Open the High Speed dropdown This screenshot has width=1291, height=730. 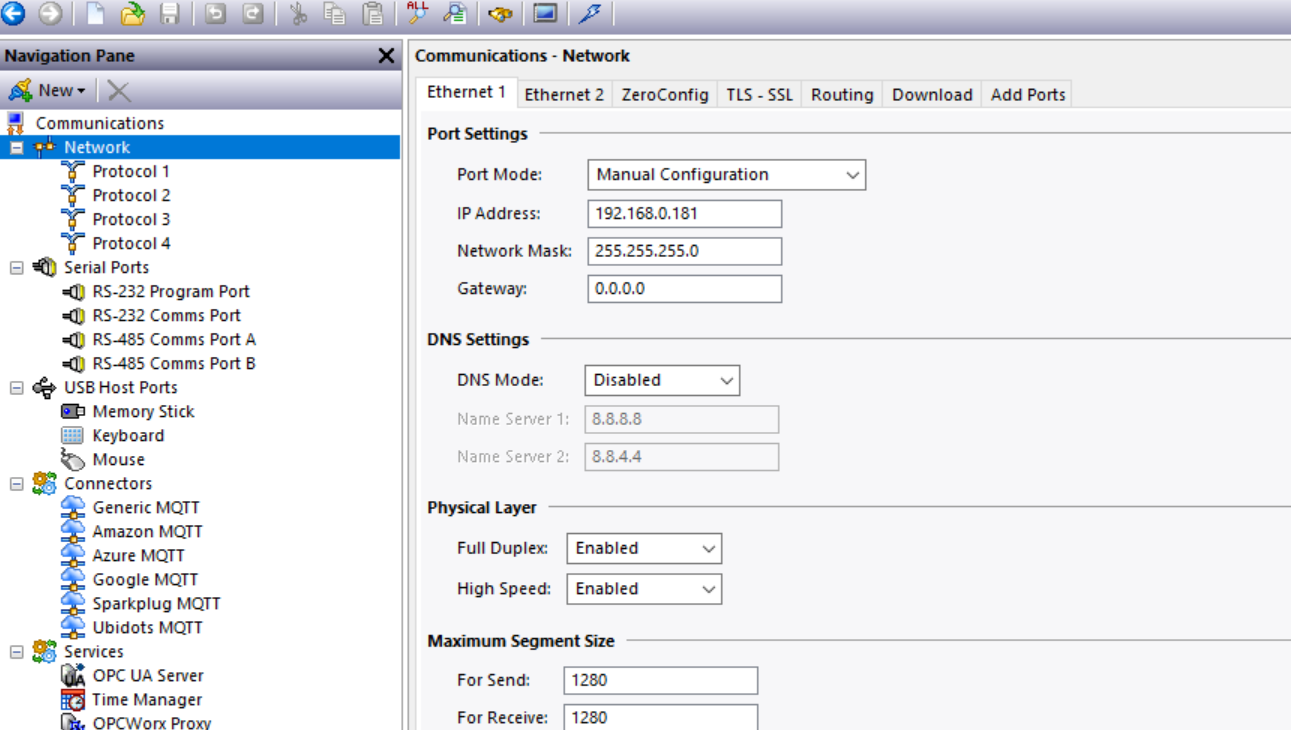tap(644, 589)
